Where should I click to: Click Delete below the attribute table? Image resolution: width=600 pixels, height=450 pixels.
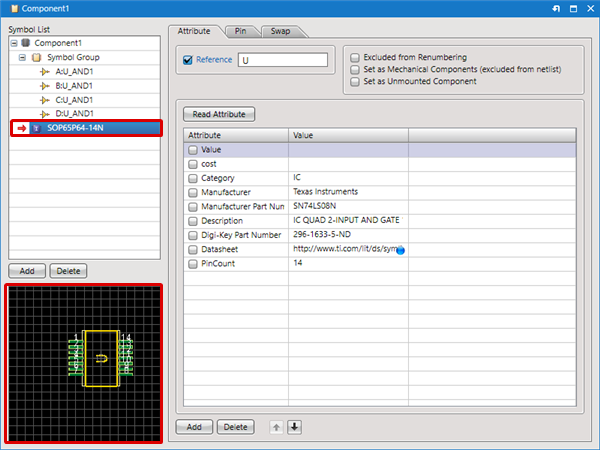pyautogui.click(x=235, y=427)
